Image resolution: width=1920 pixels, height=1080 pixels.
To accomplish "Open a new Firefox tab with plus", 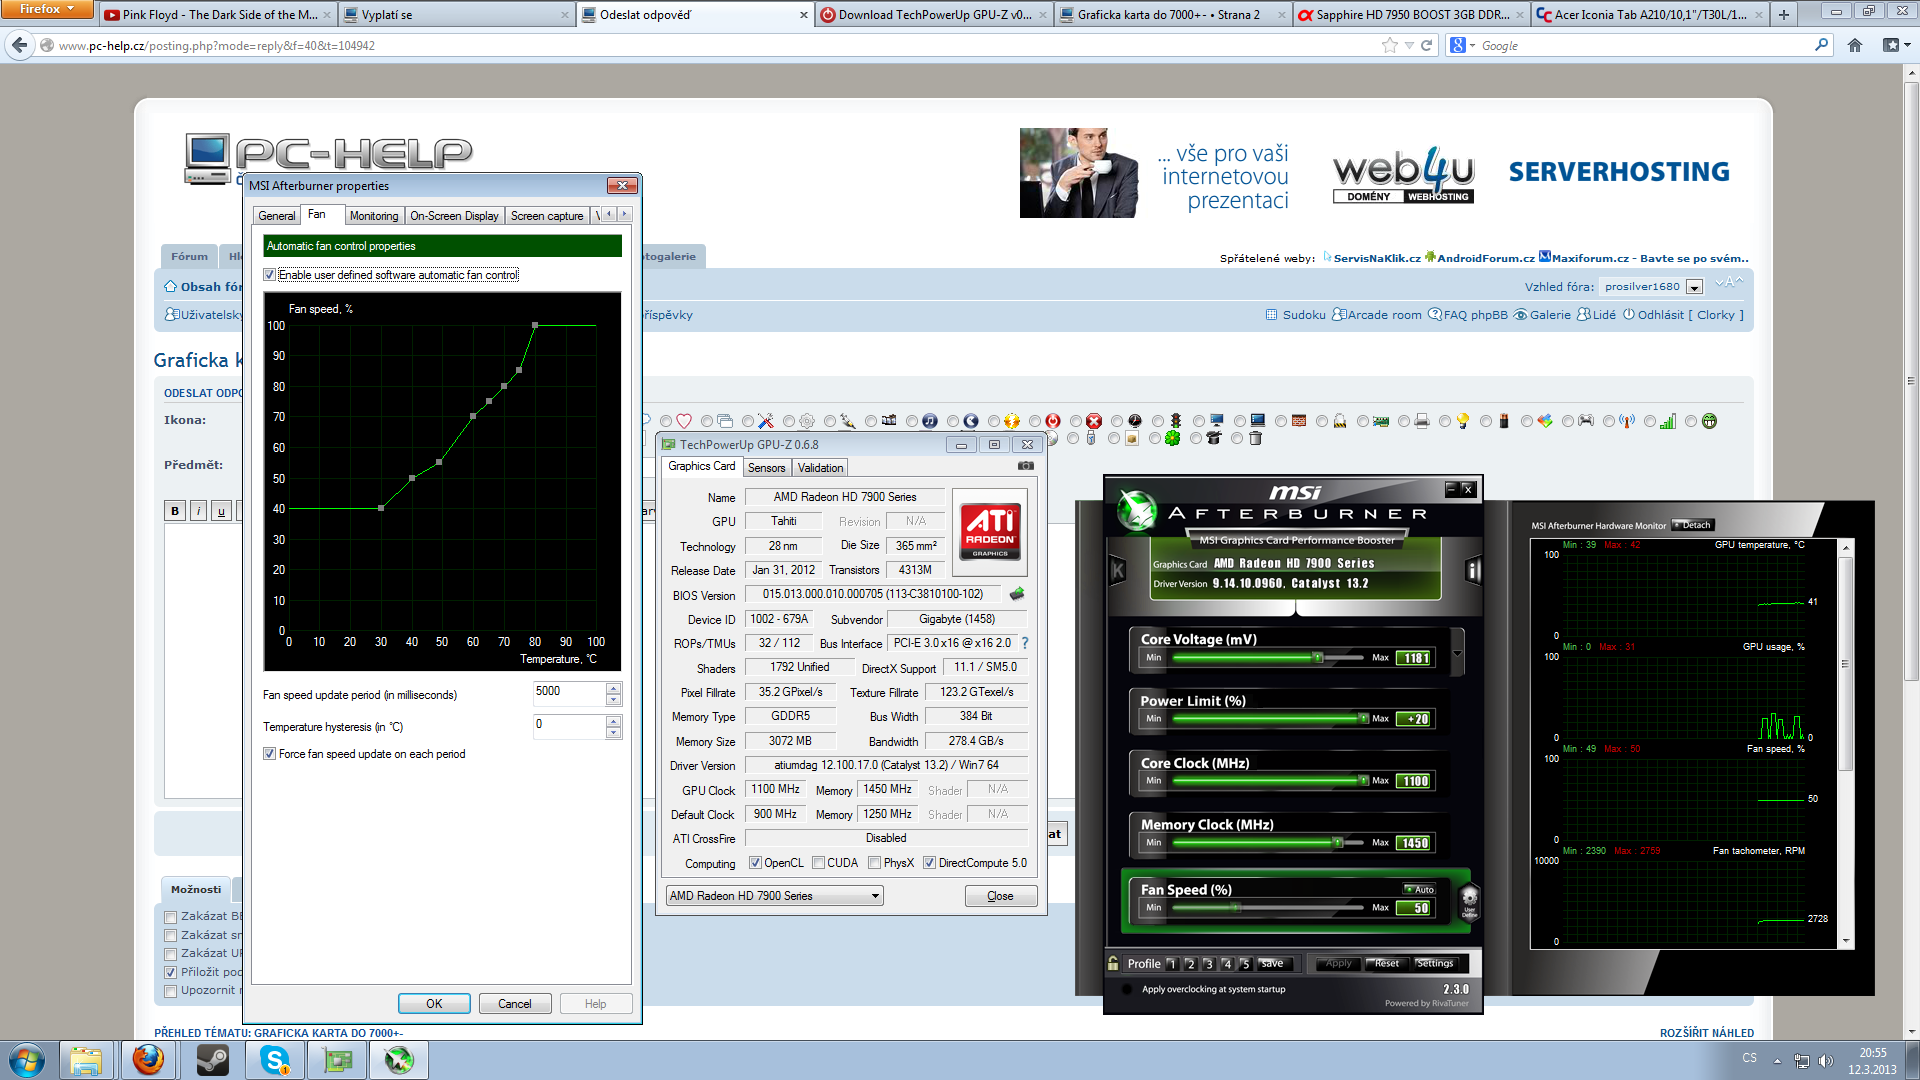I will 1783,14.
